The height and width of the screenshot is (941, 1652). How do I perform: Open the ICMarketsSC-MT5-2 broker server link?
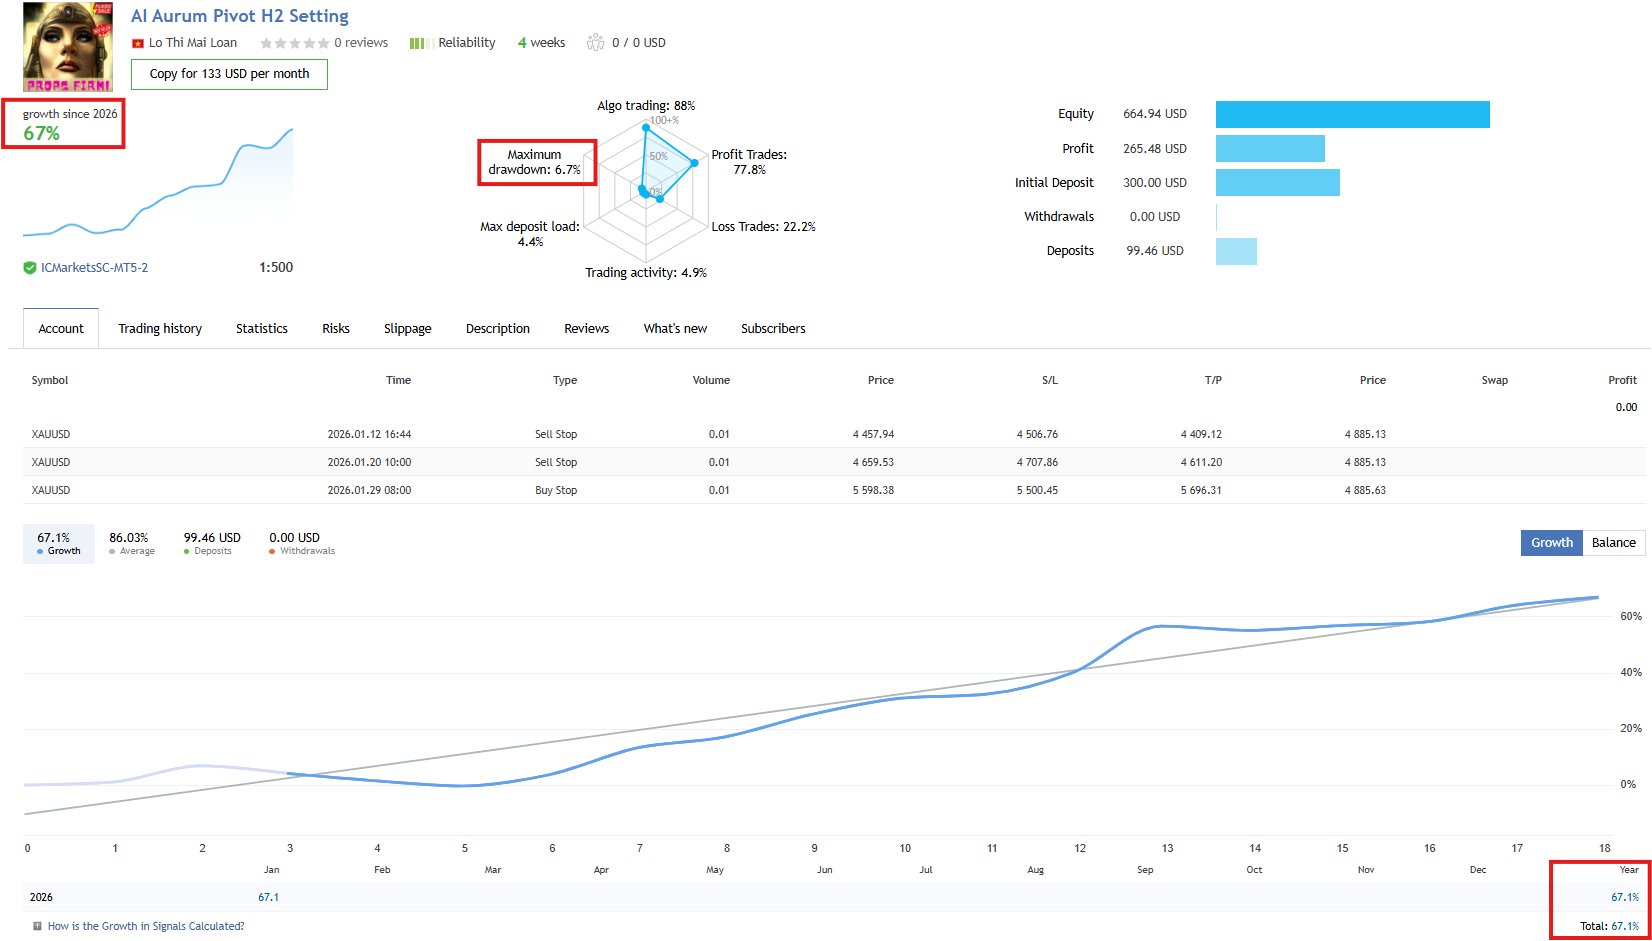click(94, 268)
